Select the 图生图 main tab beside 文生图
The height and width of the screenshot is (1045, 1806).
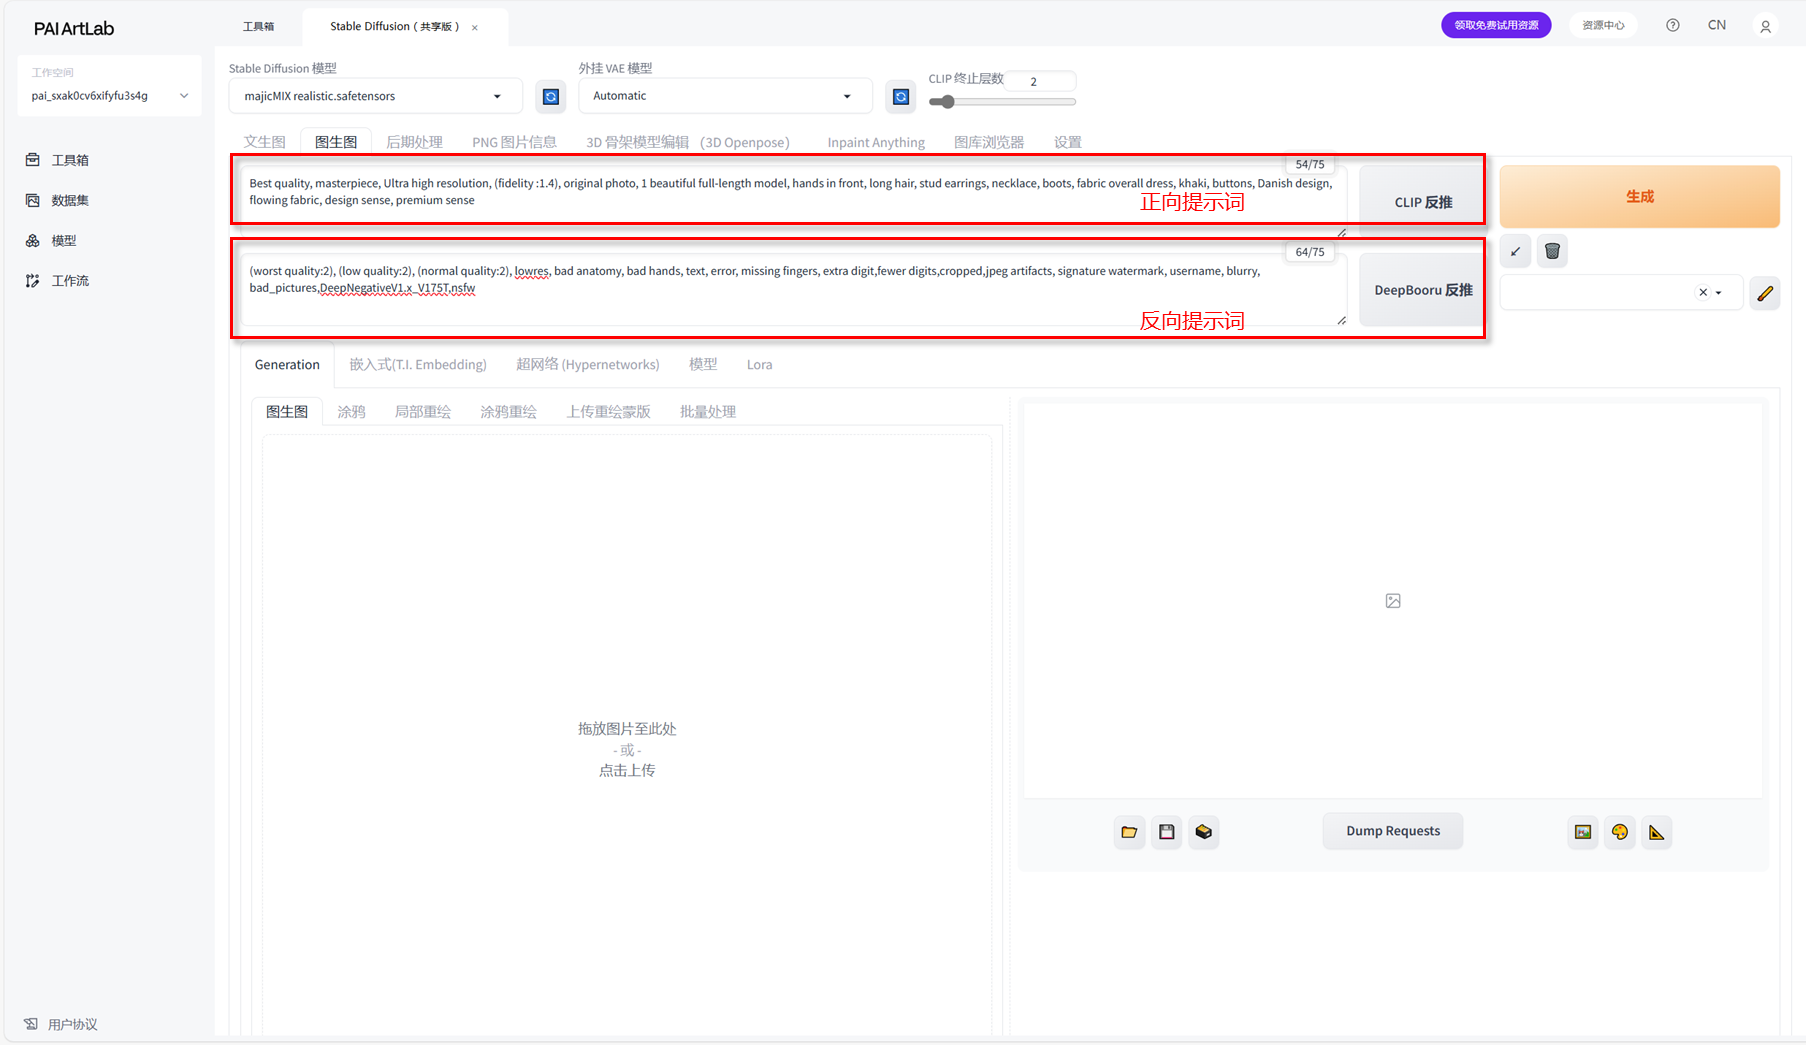point(336,142)
